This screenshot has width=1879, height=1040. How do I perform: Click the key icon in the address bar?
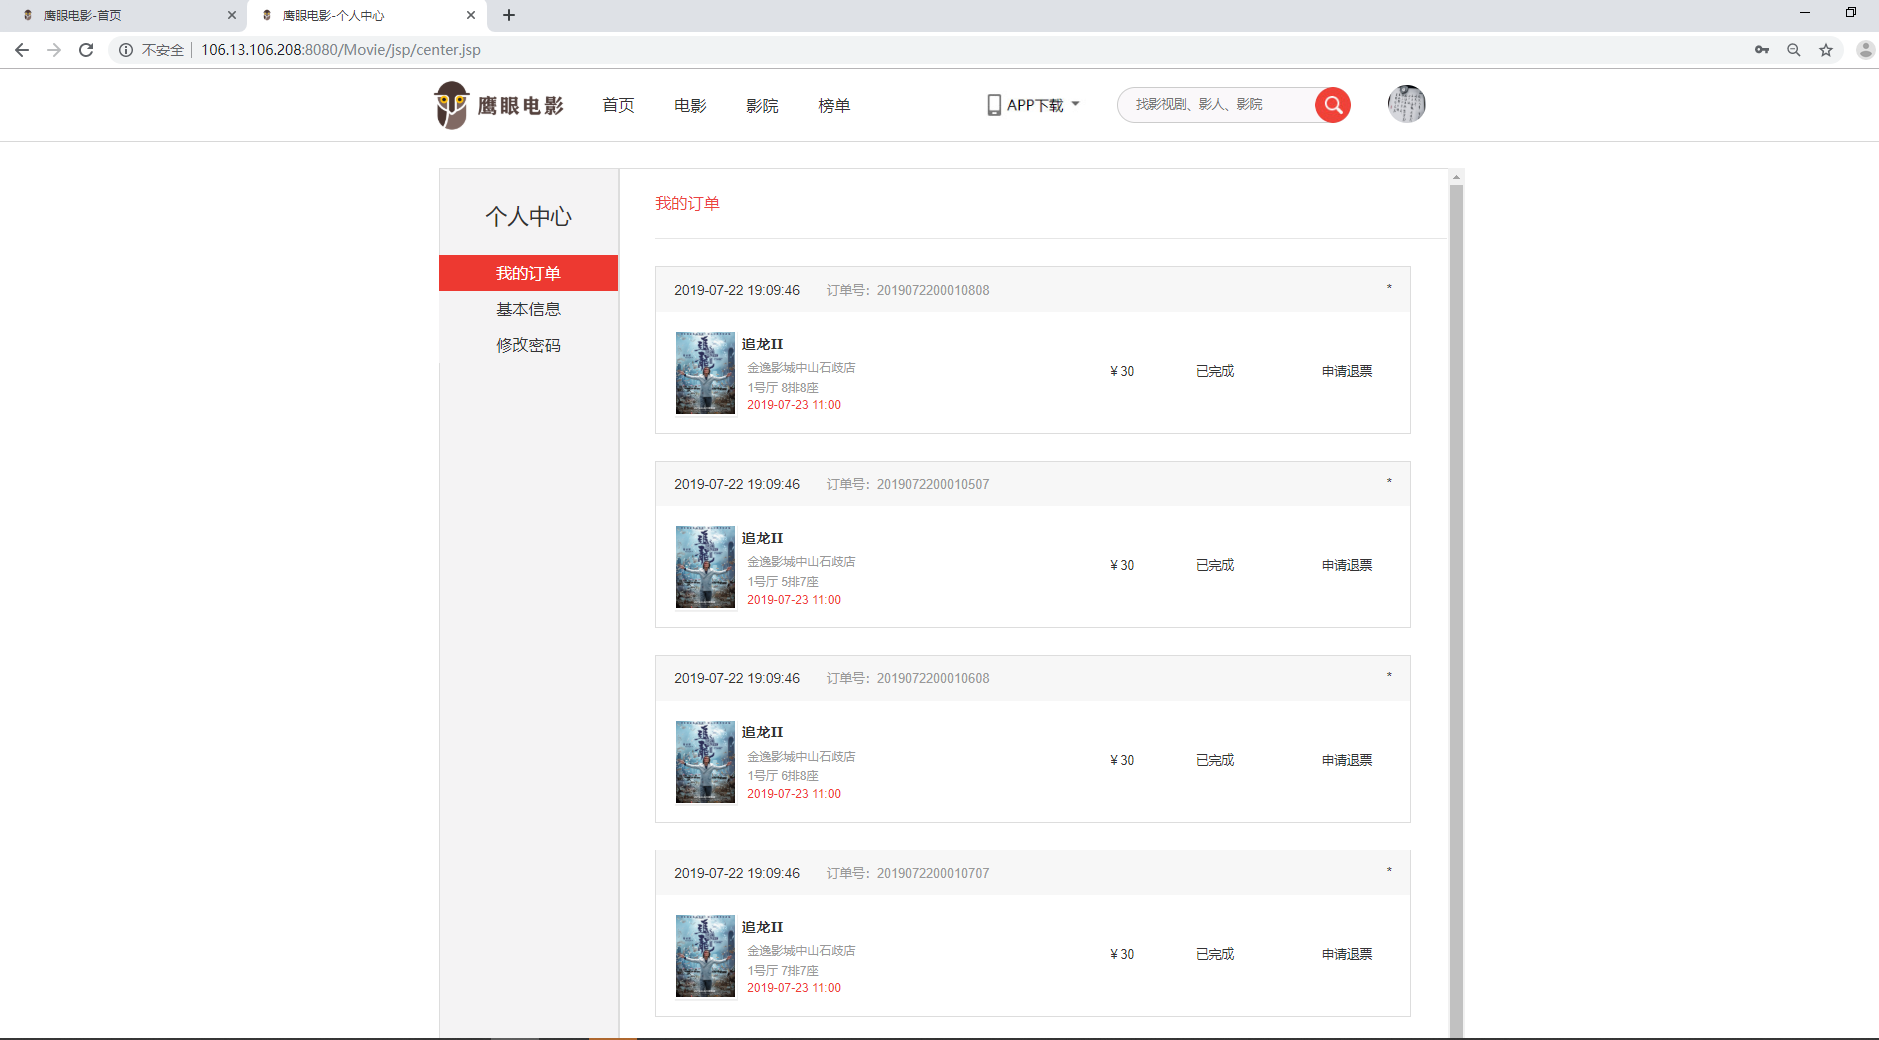(1763, 49)
